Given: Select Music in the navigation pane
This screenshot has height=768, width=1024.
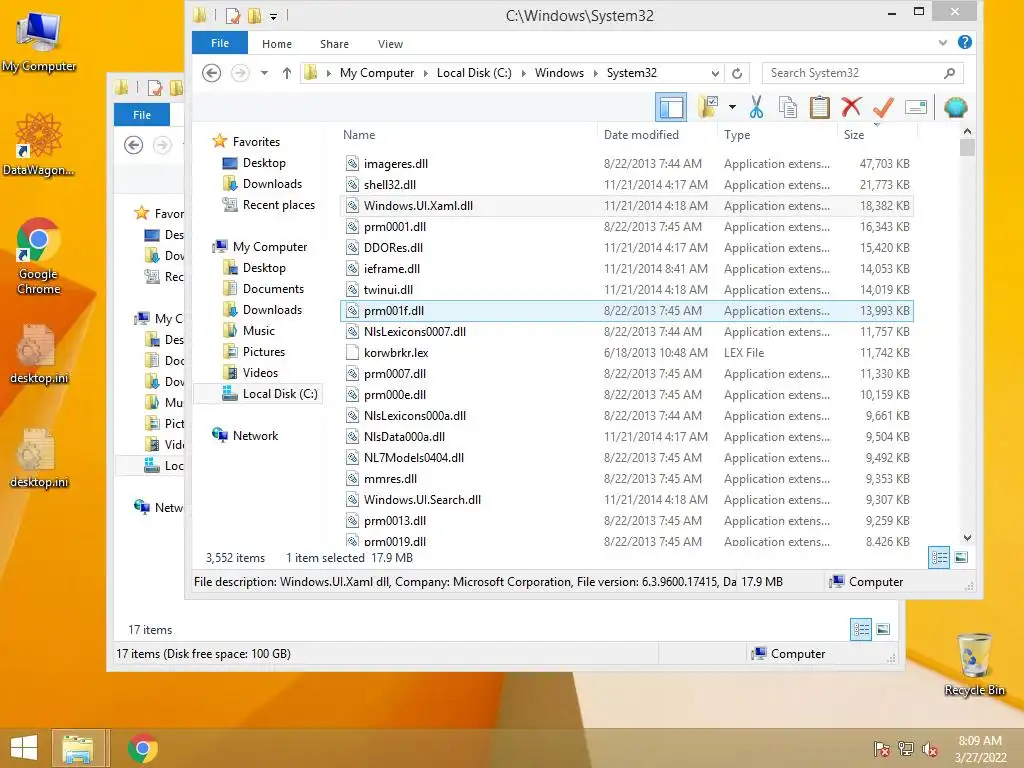Looking at the screenshot, I should point(249,330).
